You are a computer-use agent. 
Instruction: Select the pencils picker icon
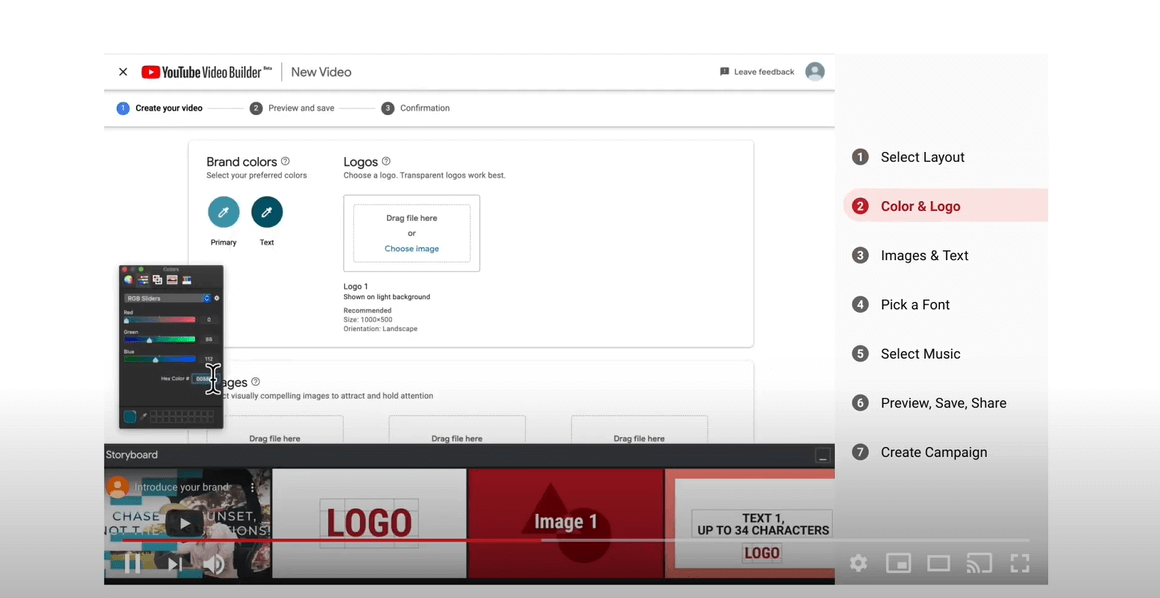(x=187, y=280)
